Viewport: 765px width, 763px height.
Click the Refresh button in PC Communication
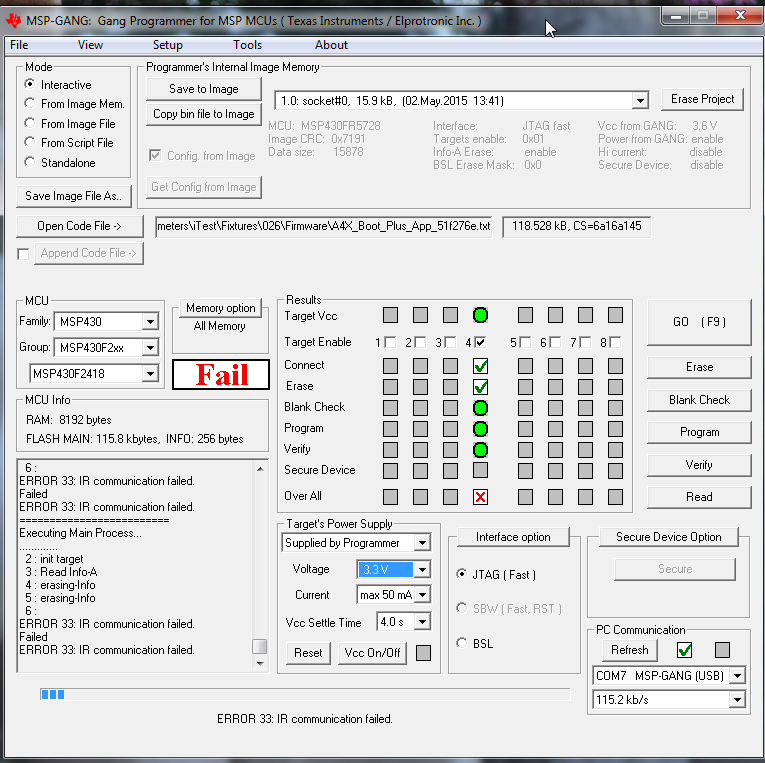[629, 650]
